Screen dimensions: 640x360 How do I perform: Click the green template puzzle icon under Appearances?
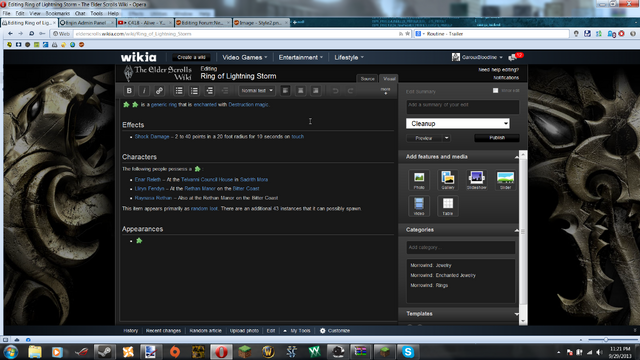click(x=139, y=241)
